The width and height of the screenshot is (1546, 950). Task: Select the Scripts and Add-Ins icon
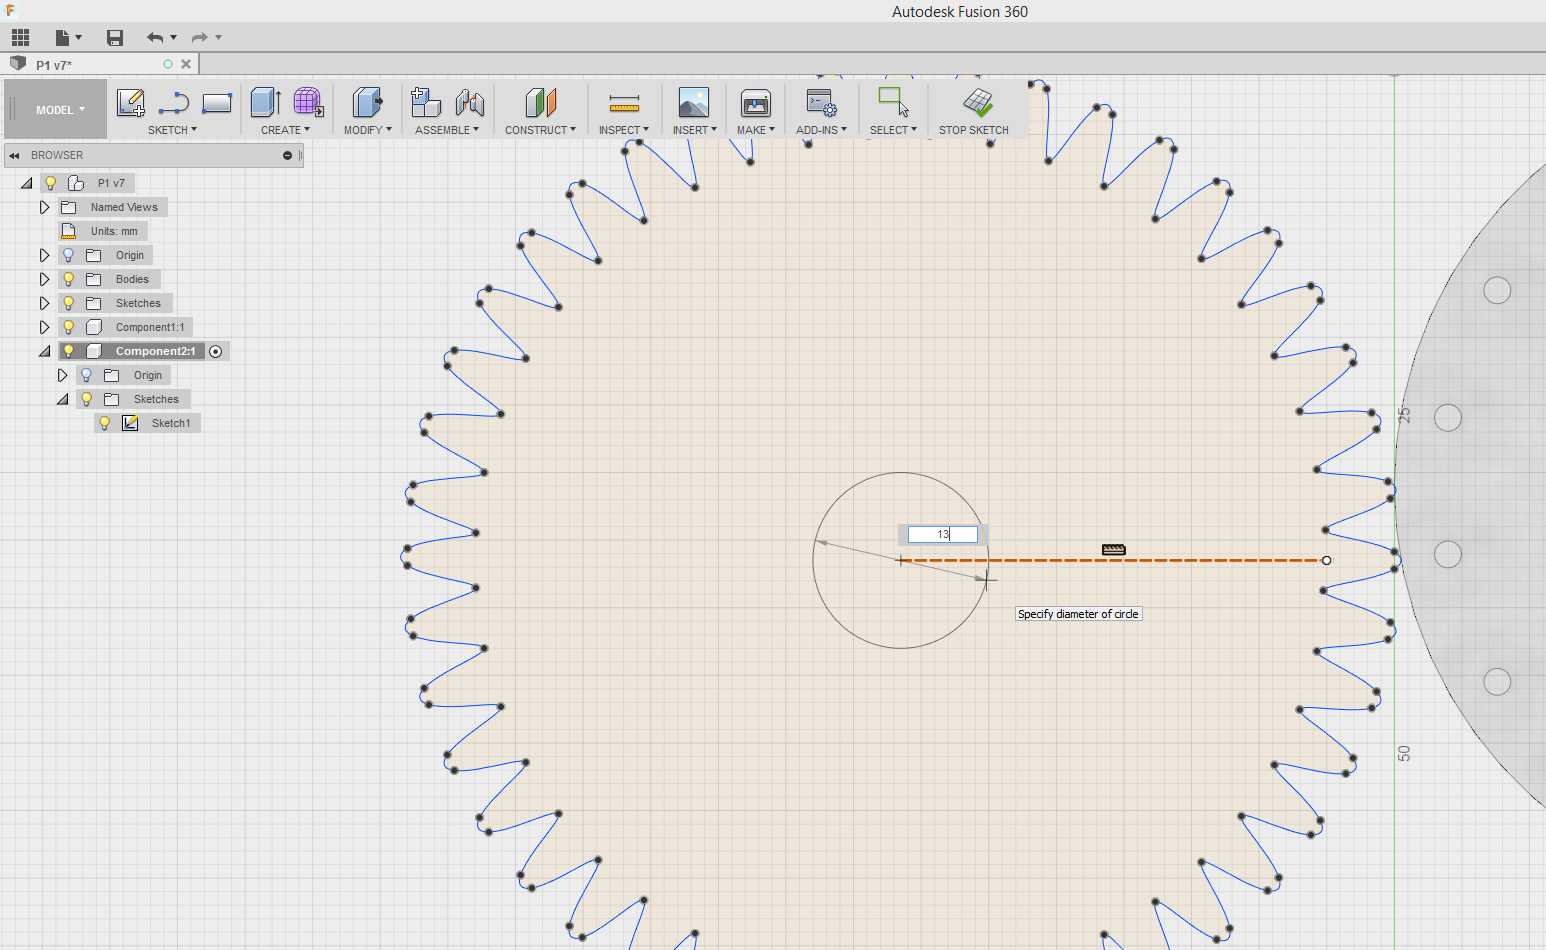(821, 102)
